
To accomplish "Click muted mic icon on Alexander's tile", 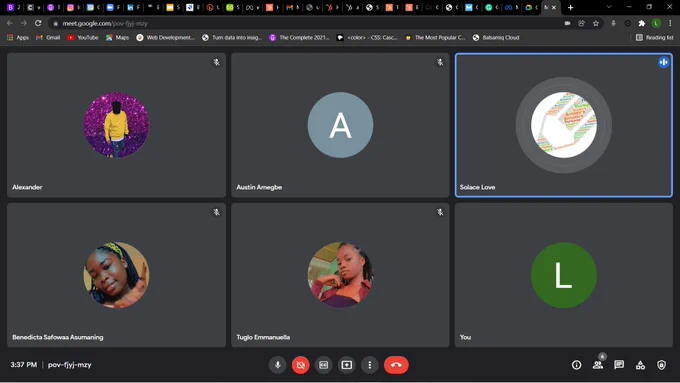I will point(216,62).
